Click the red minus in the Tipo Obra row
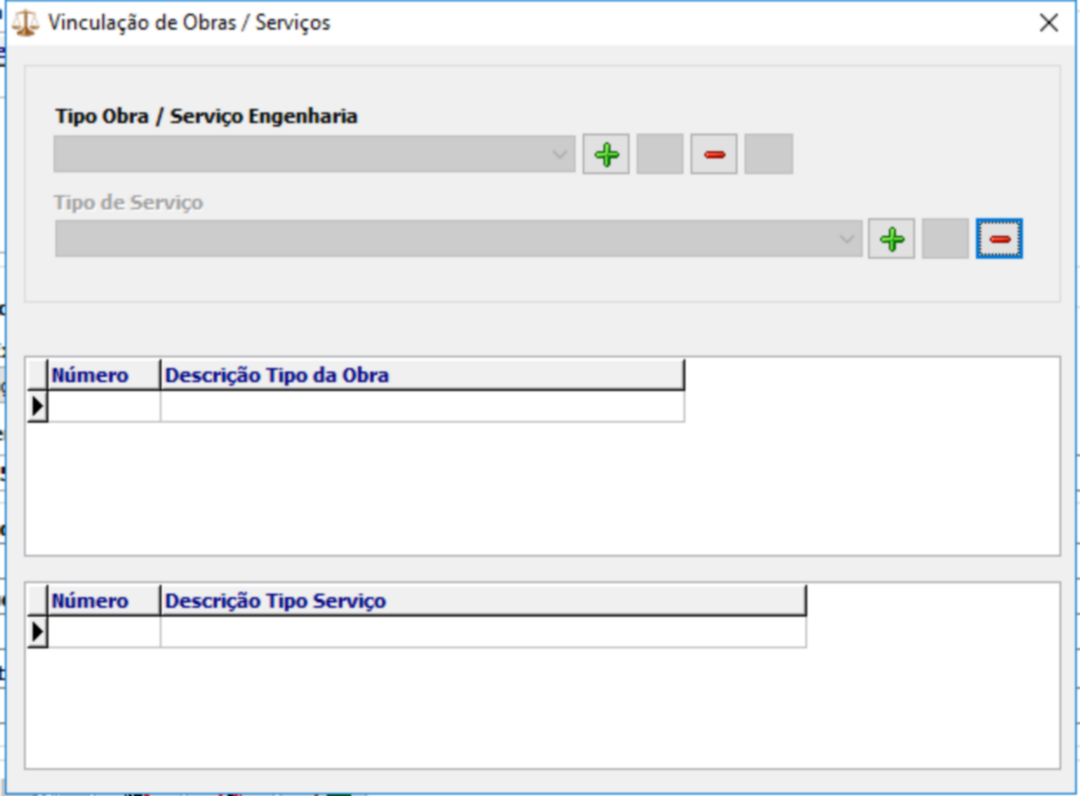This screenshot has width=1080, height=796. click(714, 155)
